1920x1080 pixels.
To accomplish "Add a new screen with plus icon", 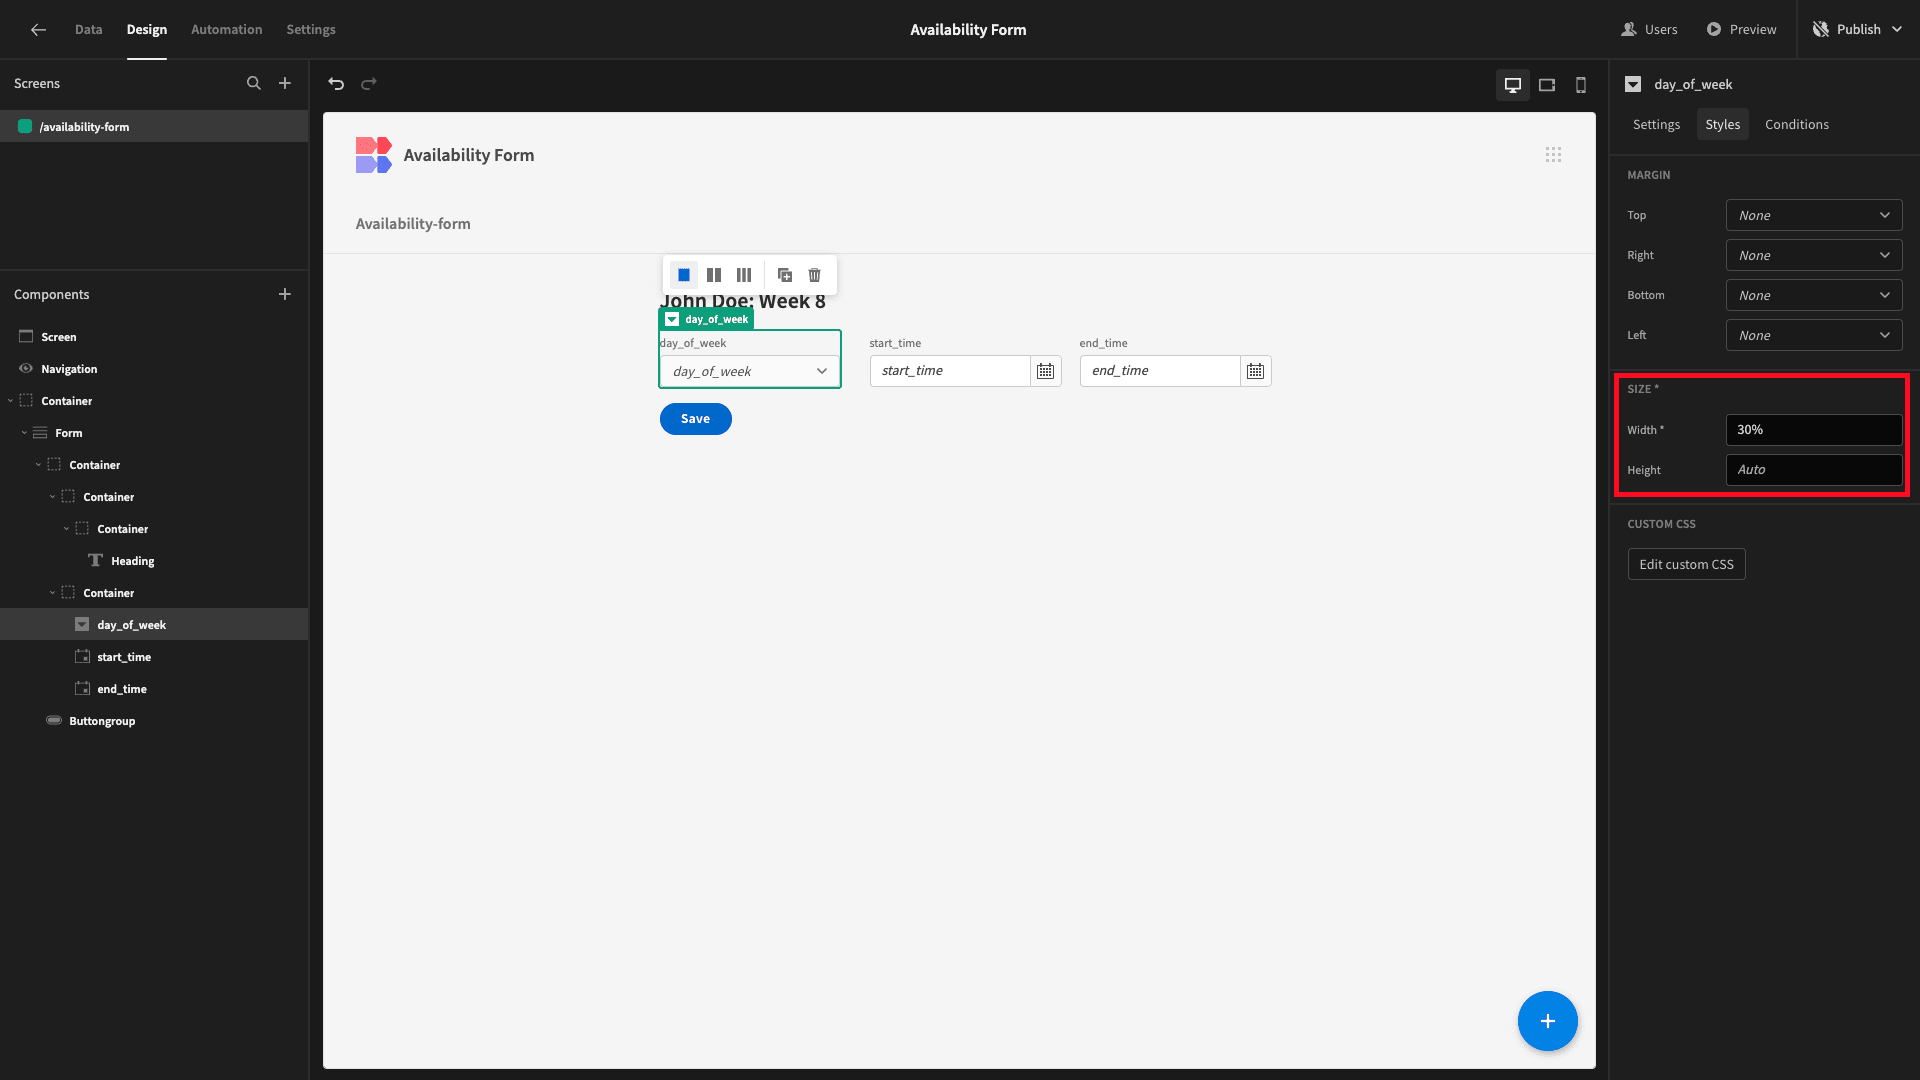I will tap(285, 84).
